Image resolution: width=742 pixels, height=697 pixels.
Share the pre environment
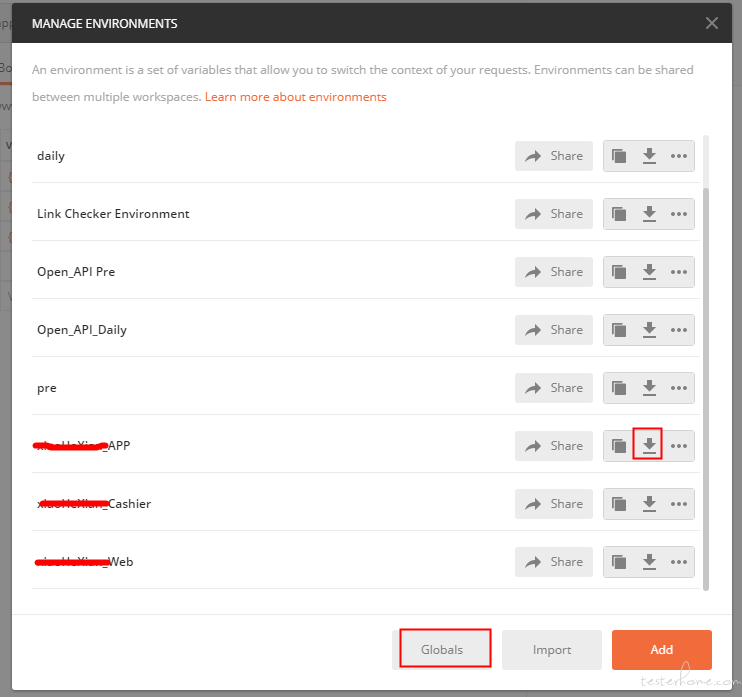click(554, 388)
